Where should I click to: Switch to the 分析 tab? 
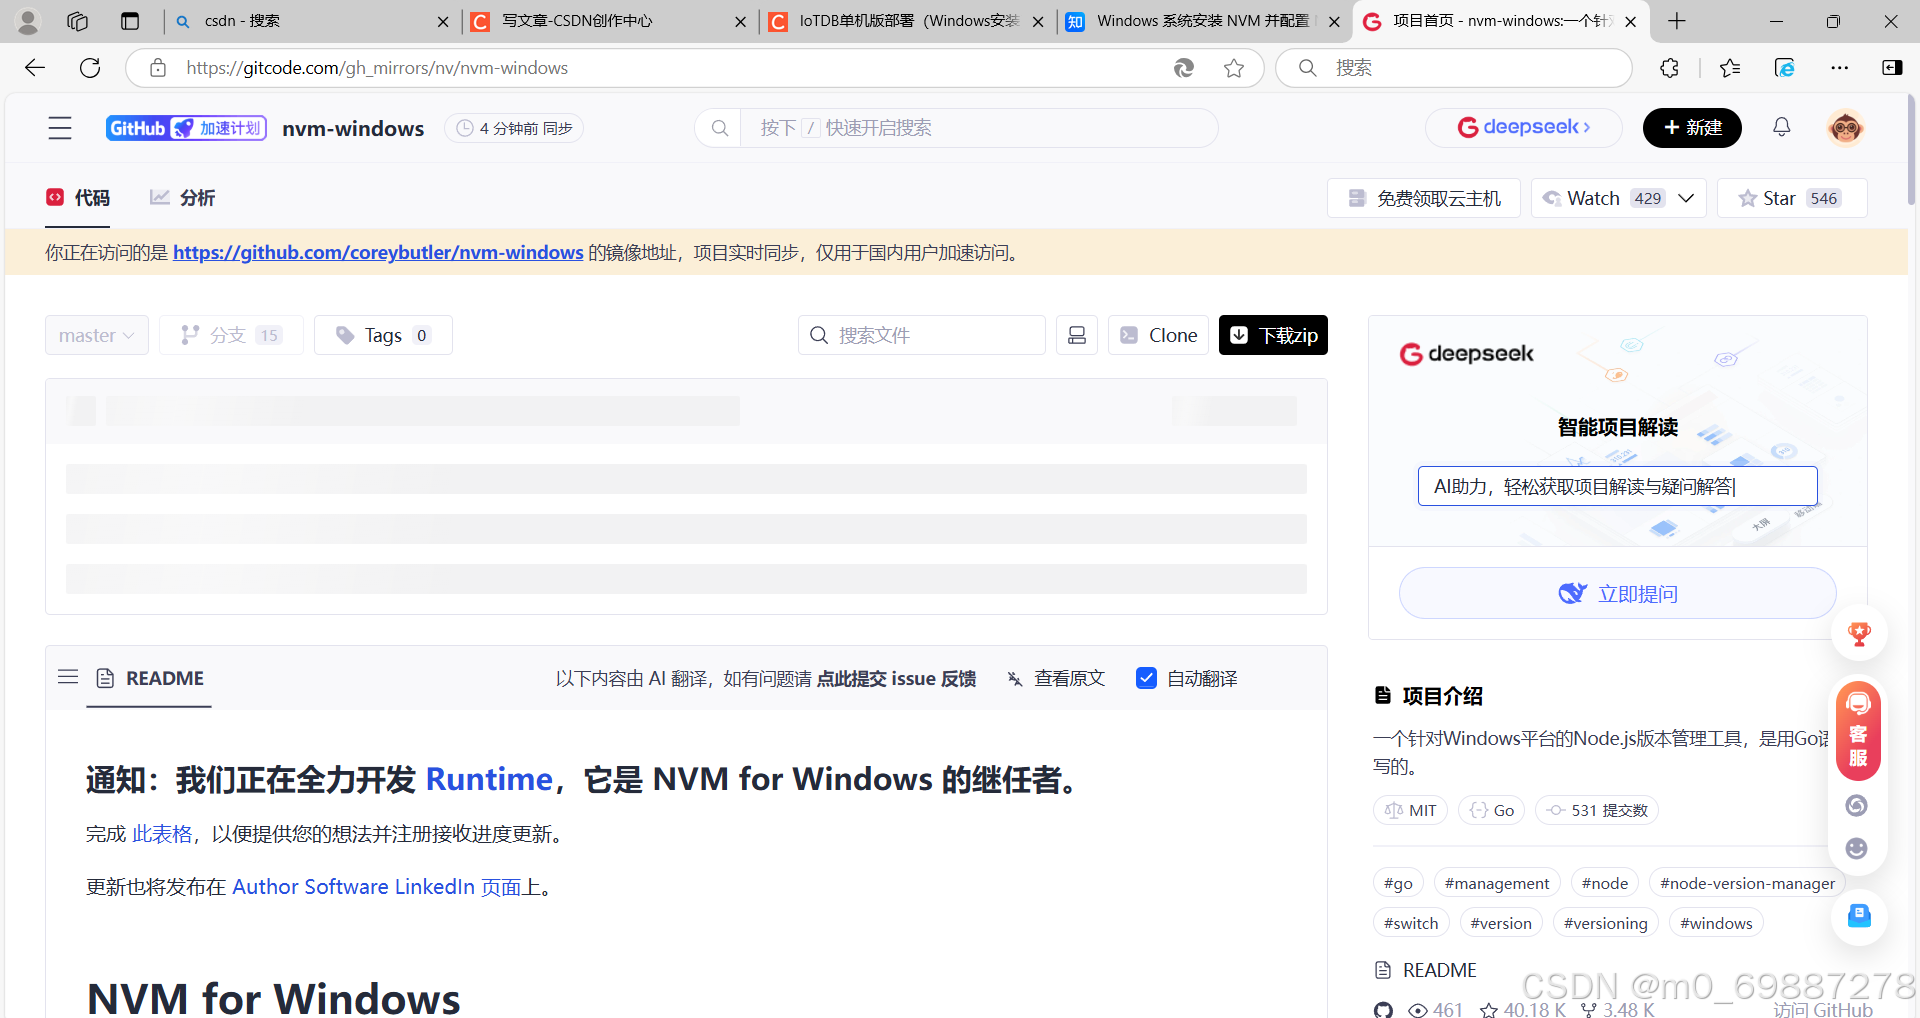tap(182, 198)
